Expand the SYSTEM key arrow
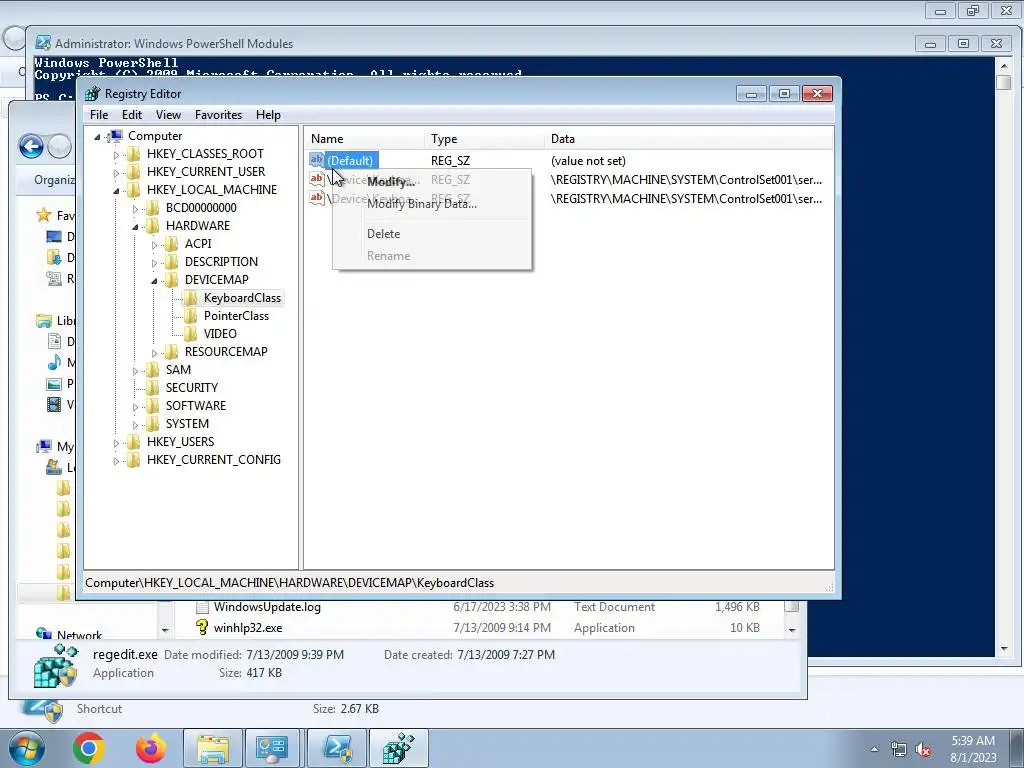 (135, 424)
